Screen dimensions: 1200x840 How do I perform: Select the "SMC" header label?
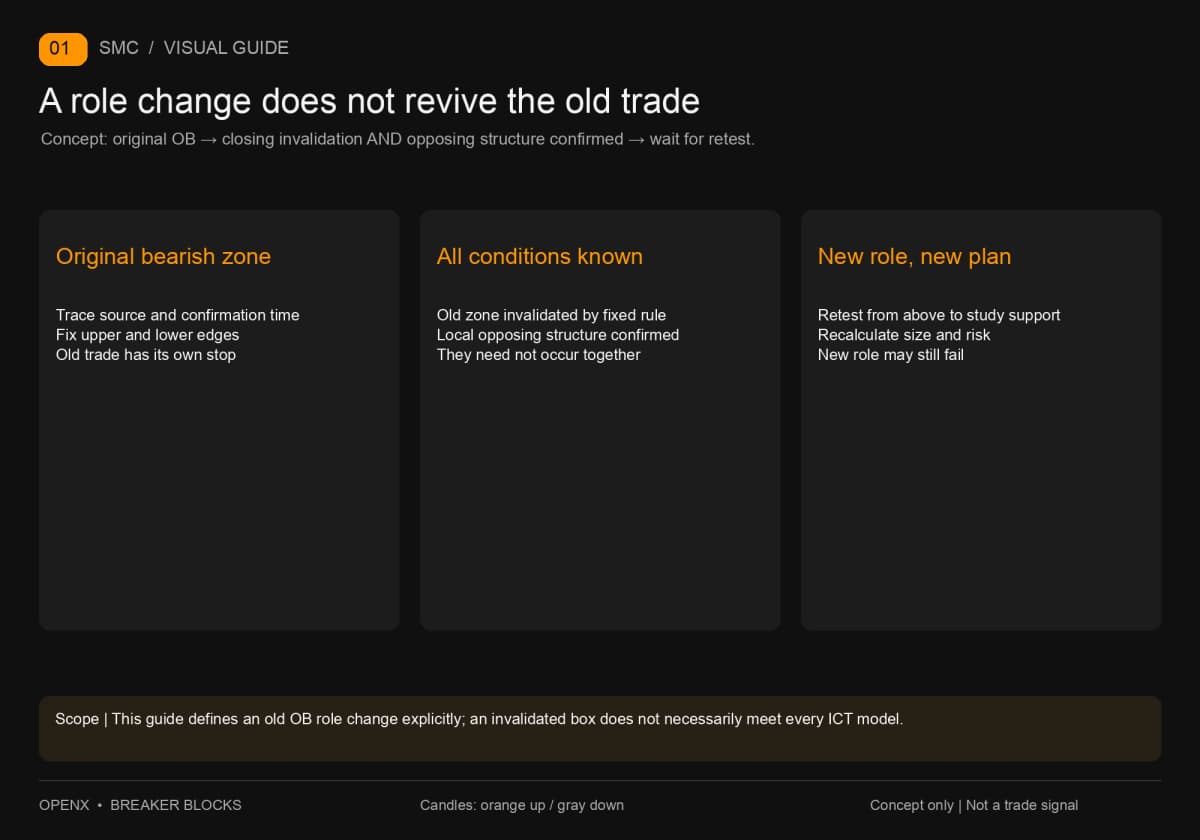click(119, 48)
